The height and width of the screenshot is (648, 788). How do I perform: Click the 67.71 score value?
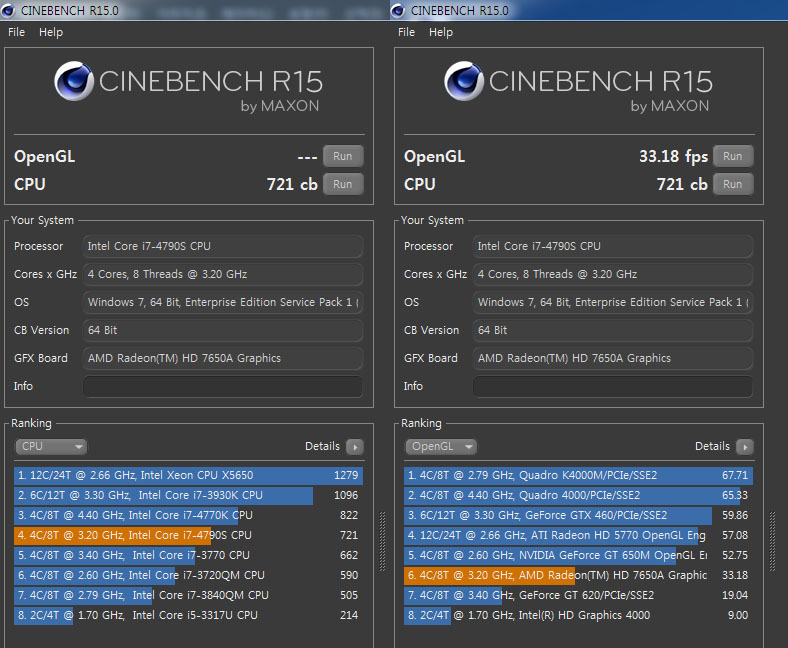735,476
